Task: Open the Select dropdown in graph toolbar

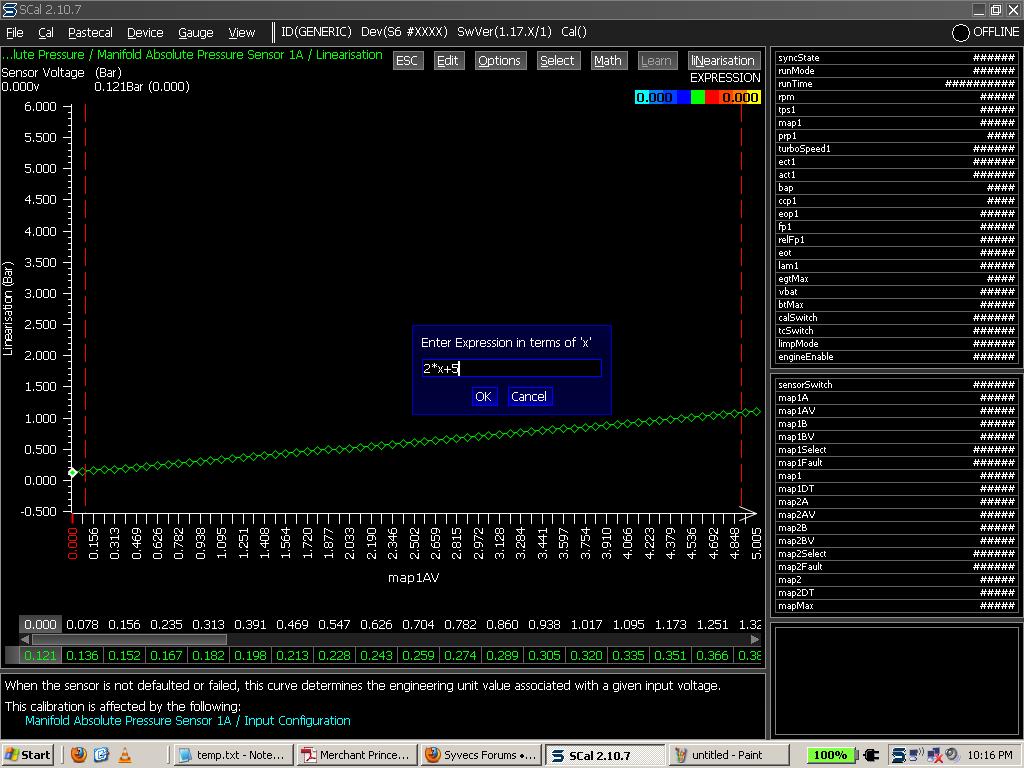Action: tap(557, 61)
